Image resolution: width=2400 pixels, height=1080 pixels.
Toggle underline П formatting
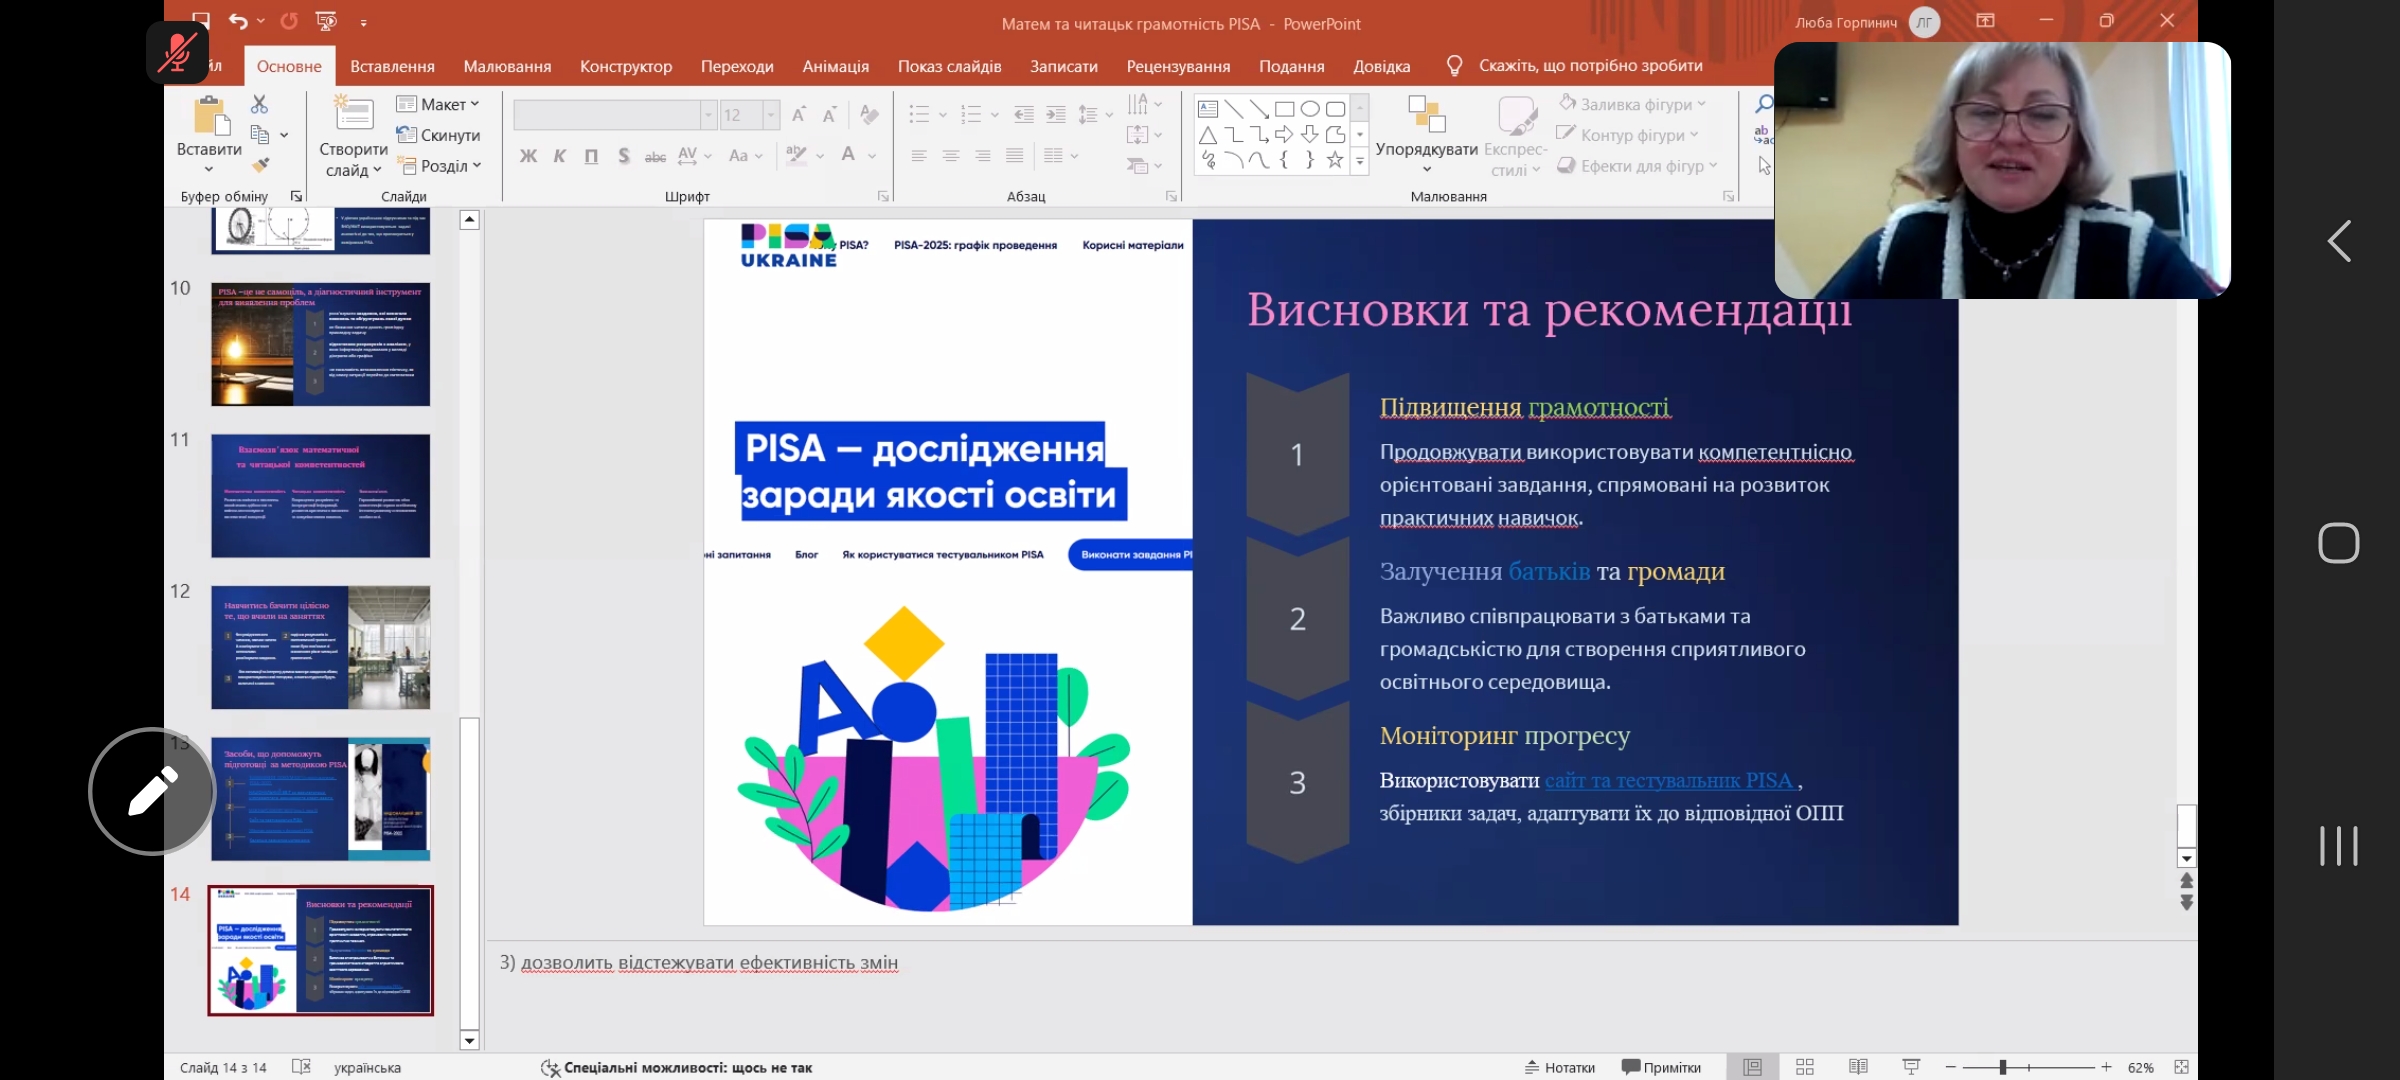tap(591, 156)
